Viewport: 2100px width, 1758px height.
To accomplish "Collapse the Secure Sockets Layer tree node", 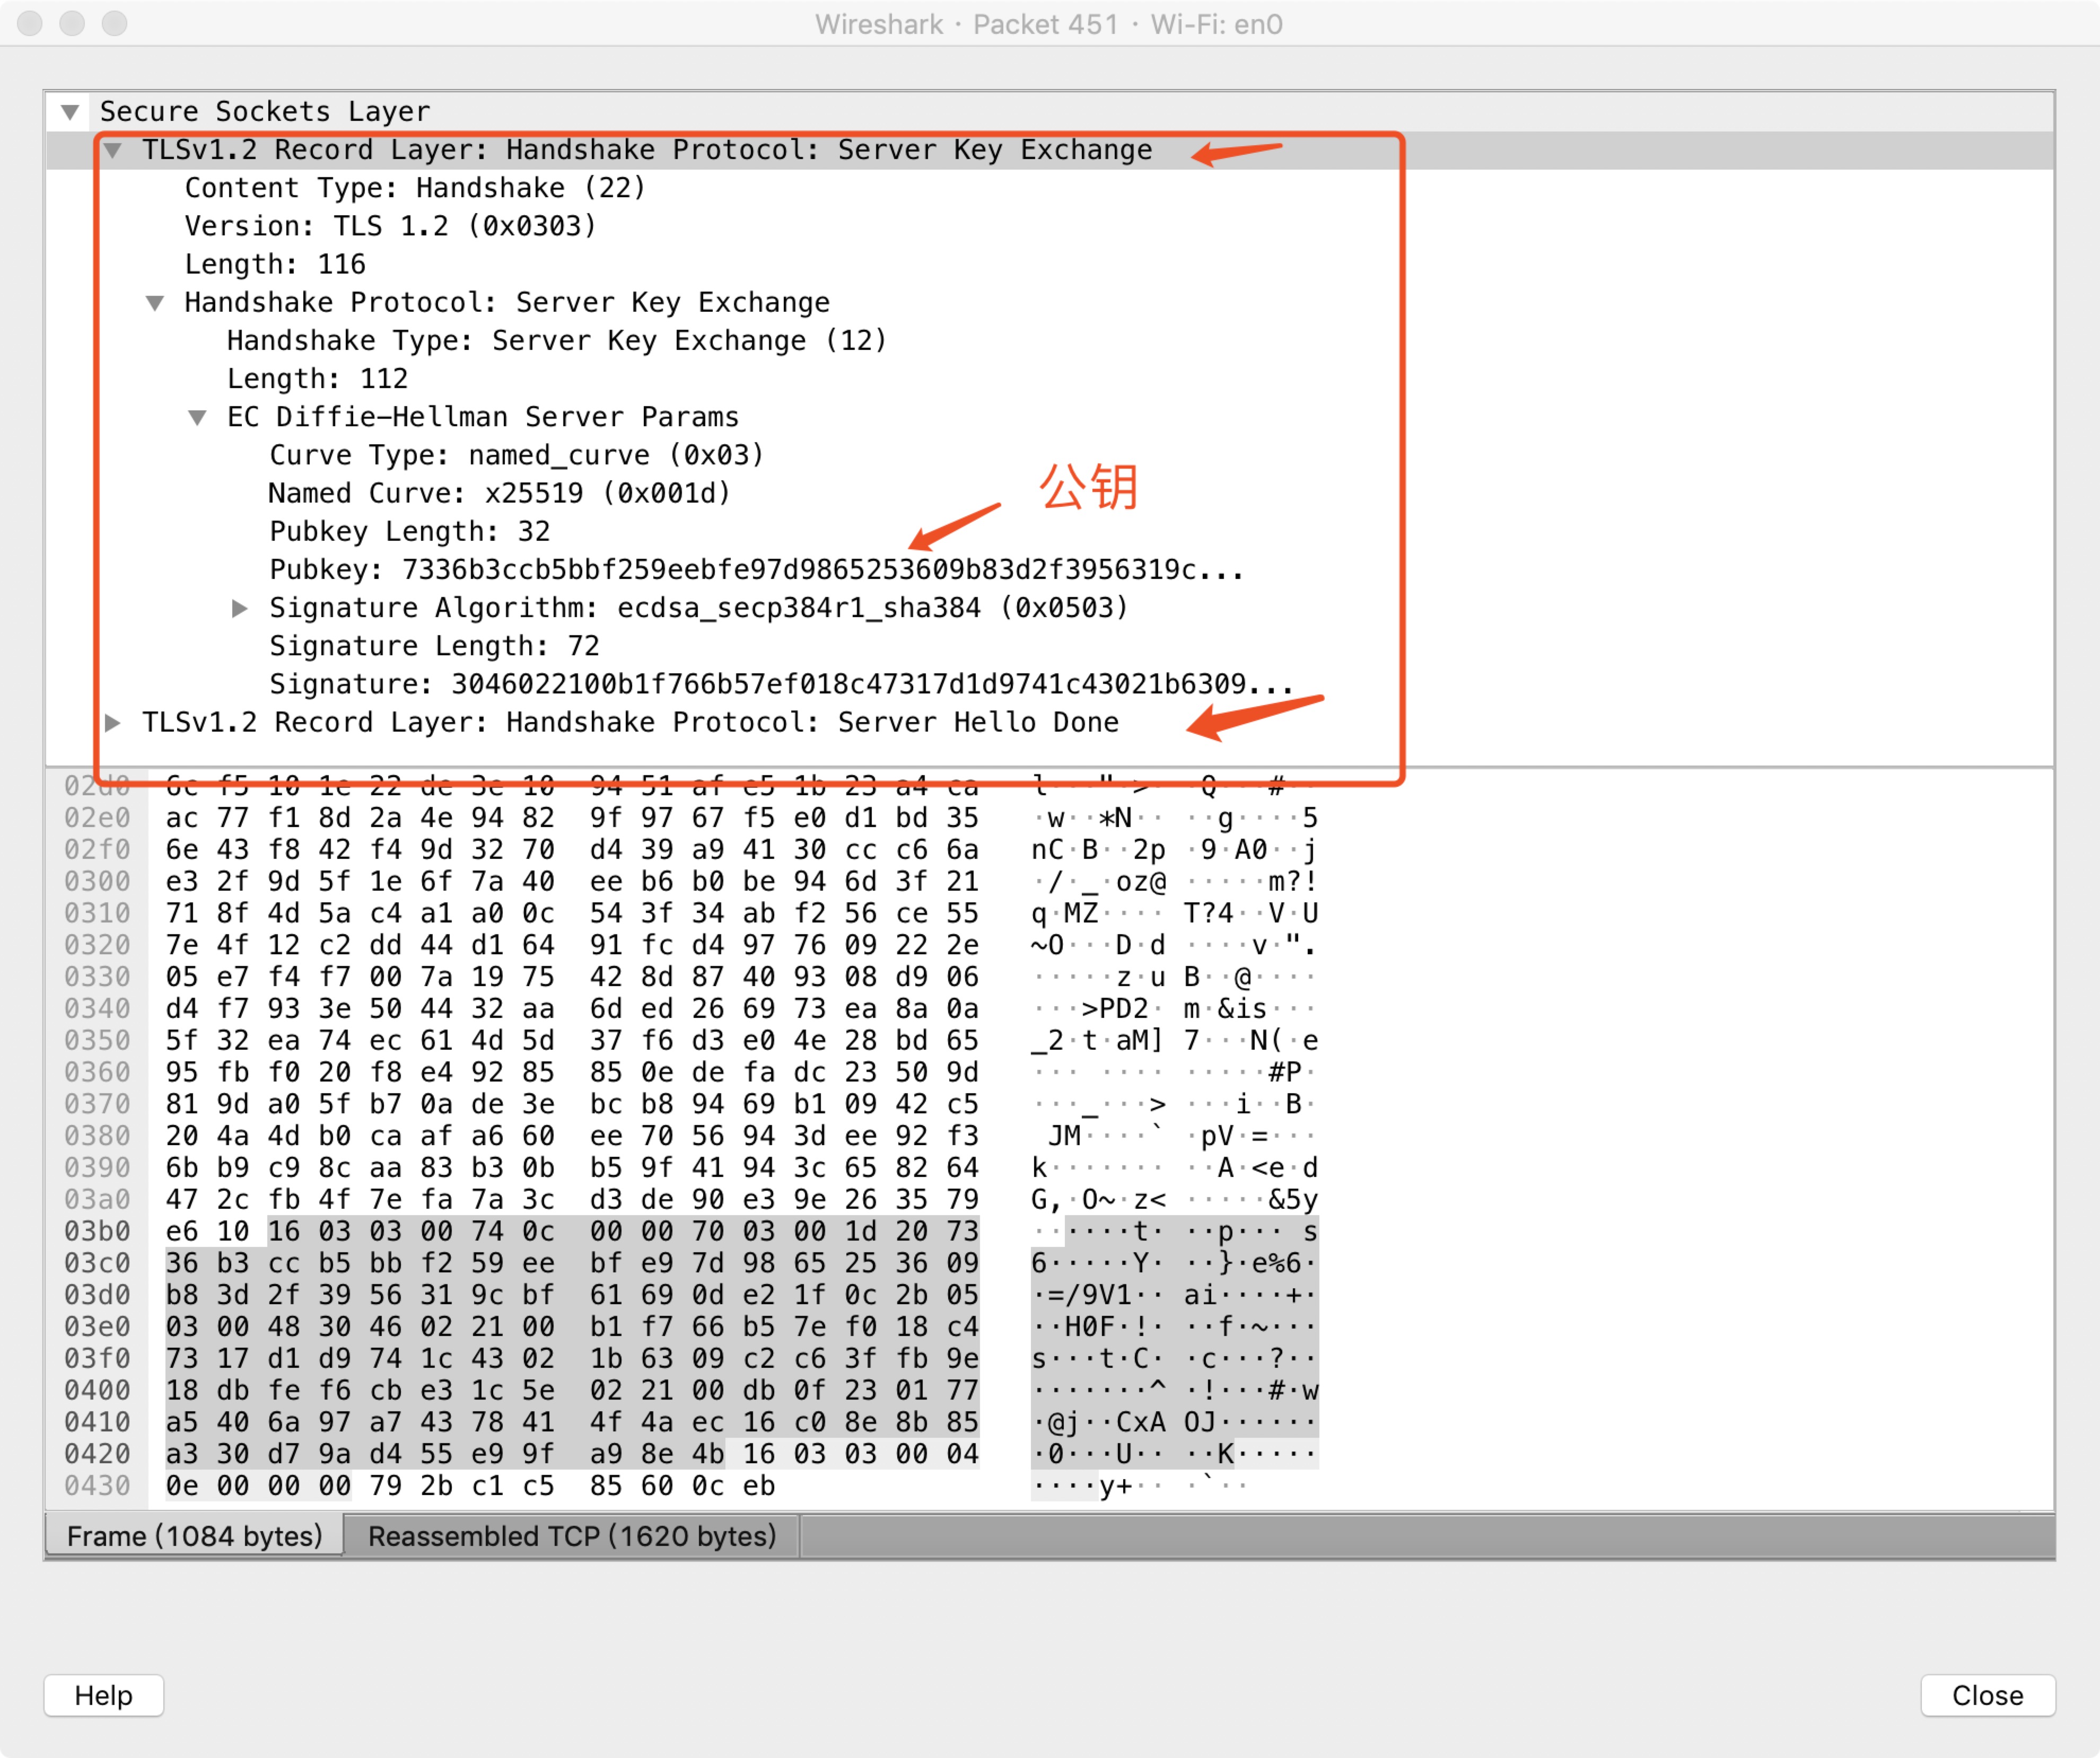I will (x=70, y=111).
